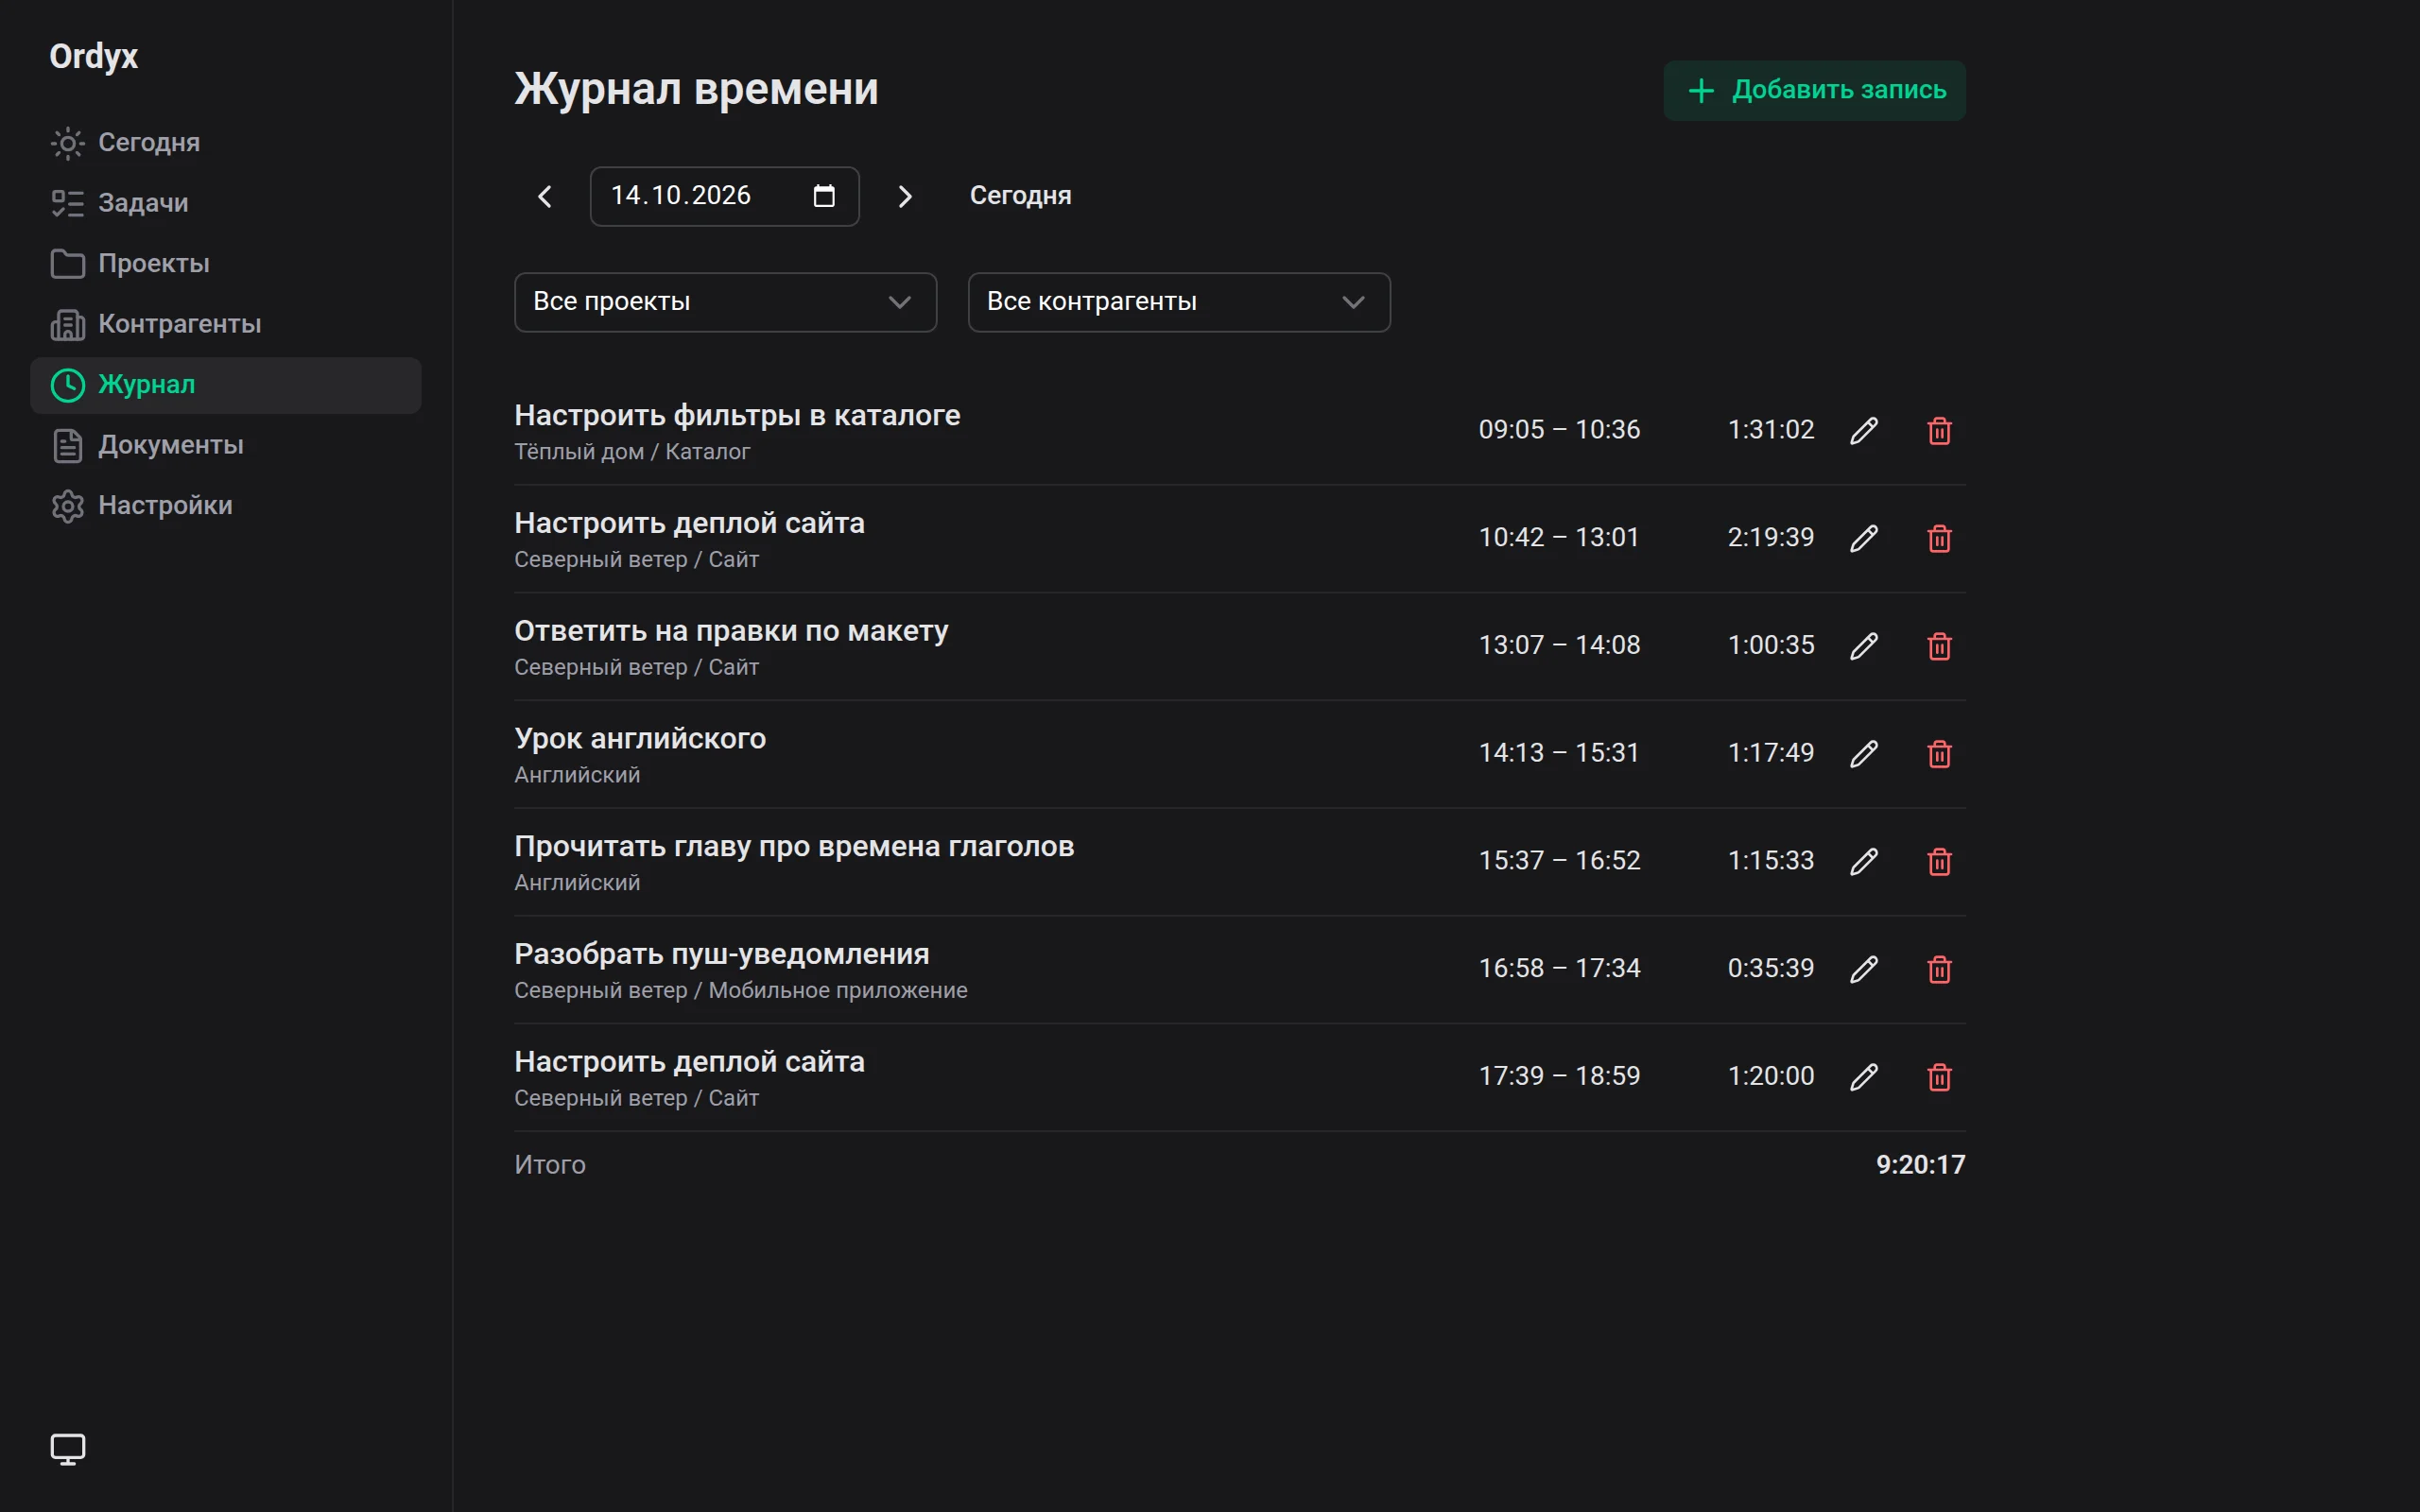Edit the Прочитать главу про времена глаголов entry
The image size is (2420, 1512).
[x=1864, y=862]
